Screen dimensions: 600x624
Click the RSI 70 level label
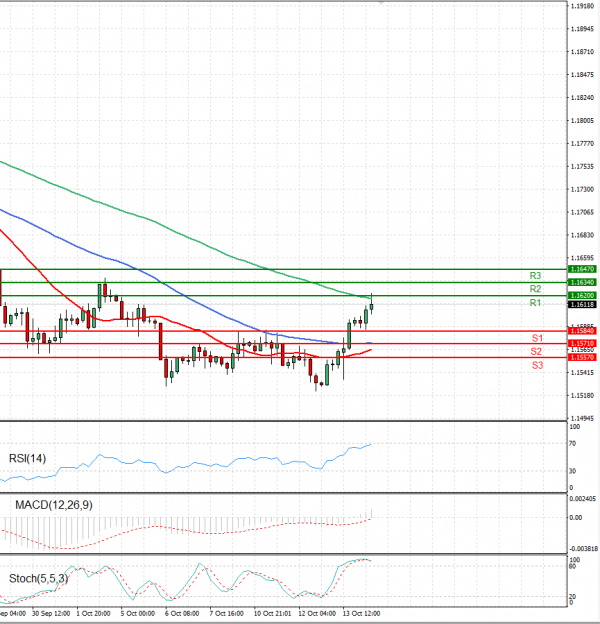(573, 444)
